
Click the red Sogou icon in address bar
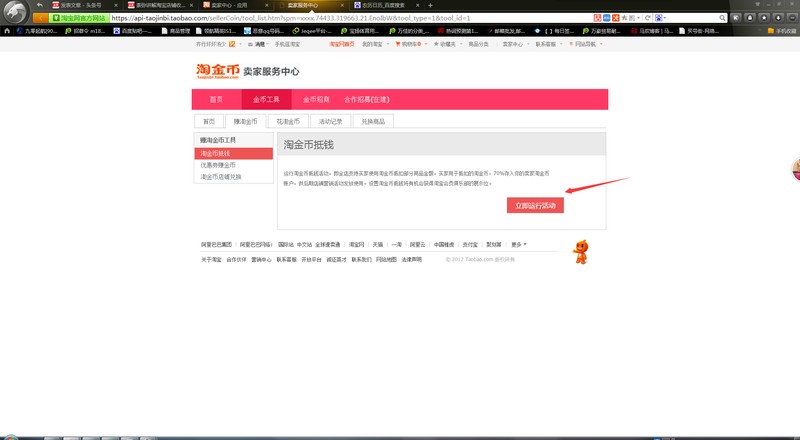tap(597, 18)
